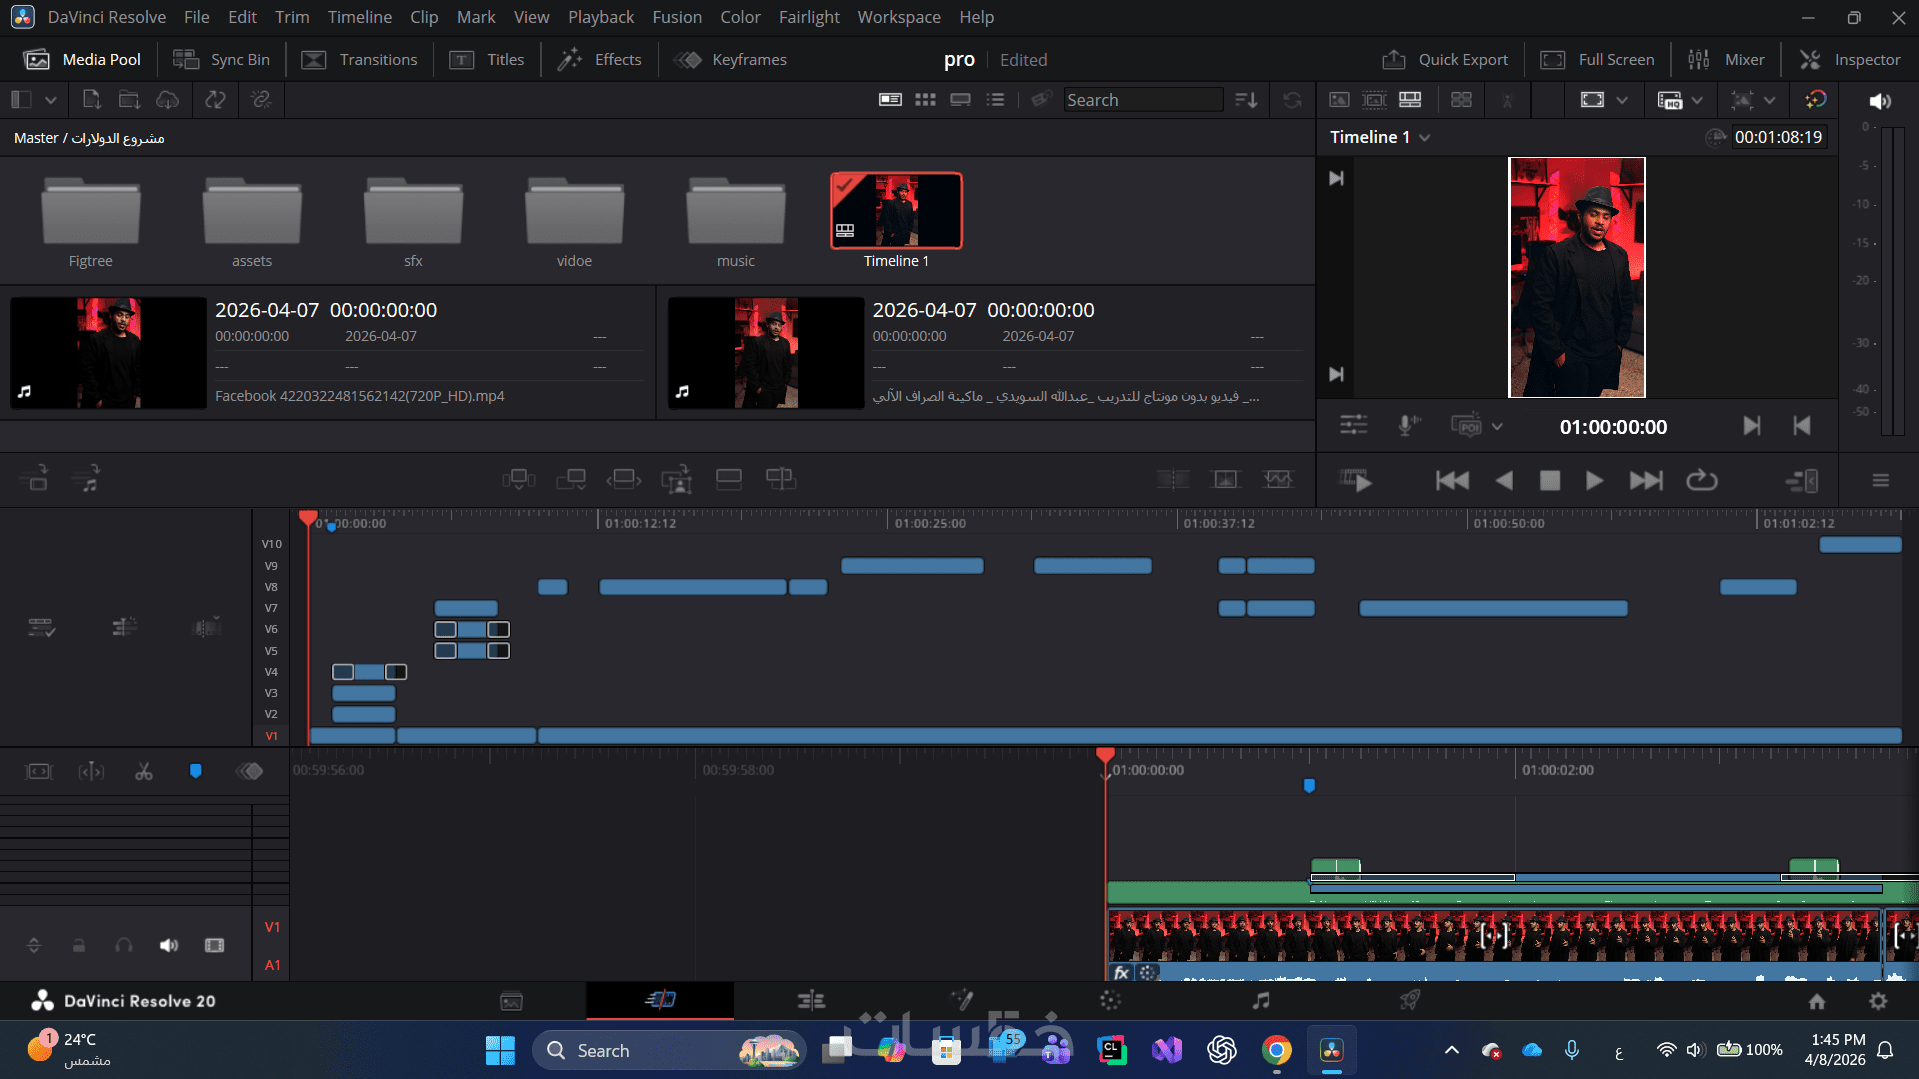
Task: Switch media pool to list view
Action: coord(995,100)
